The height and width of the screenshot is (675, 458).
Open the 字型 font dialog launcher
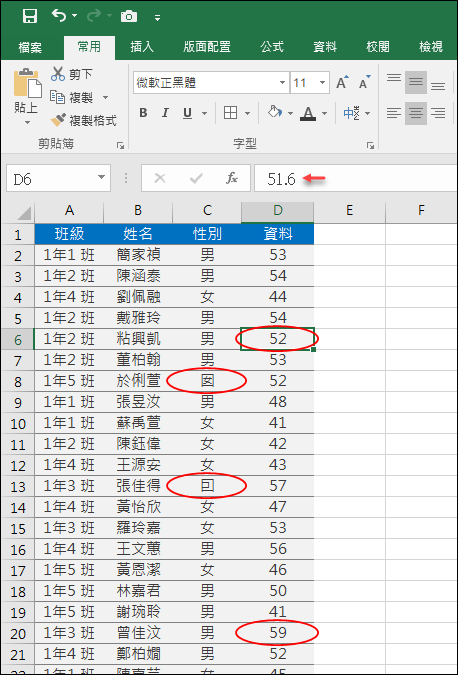tap(371, 146)
